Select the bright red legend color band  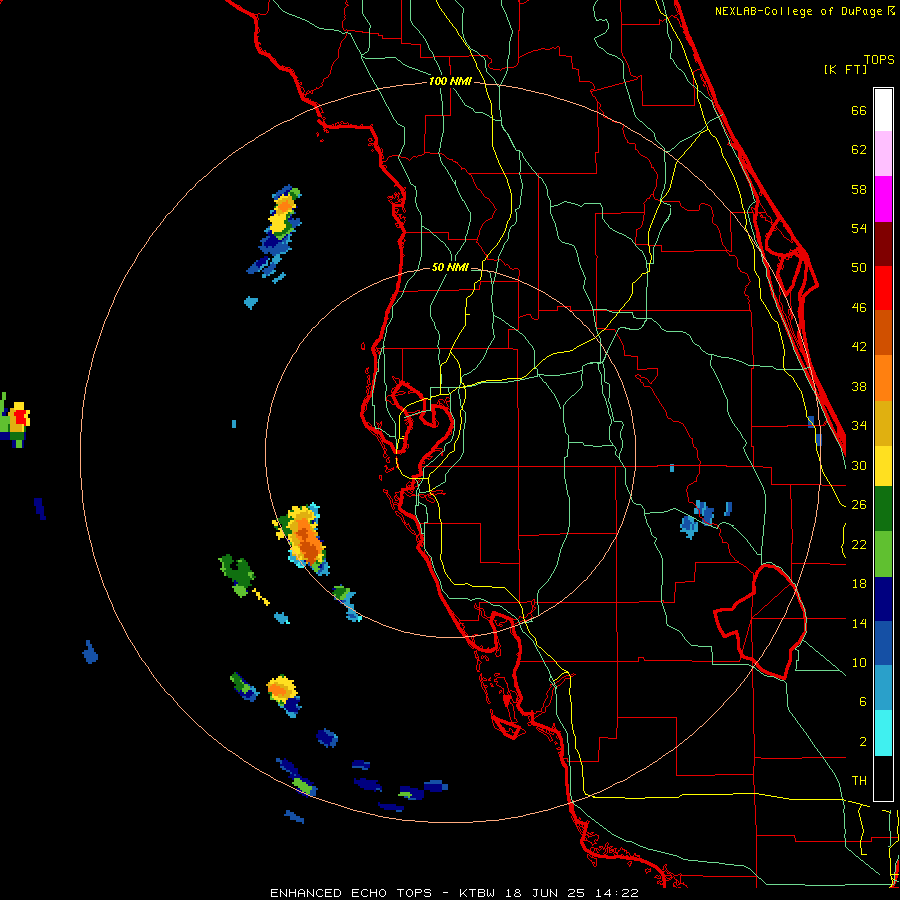883,288
